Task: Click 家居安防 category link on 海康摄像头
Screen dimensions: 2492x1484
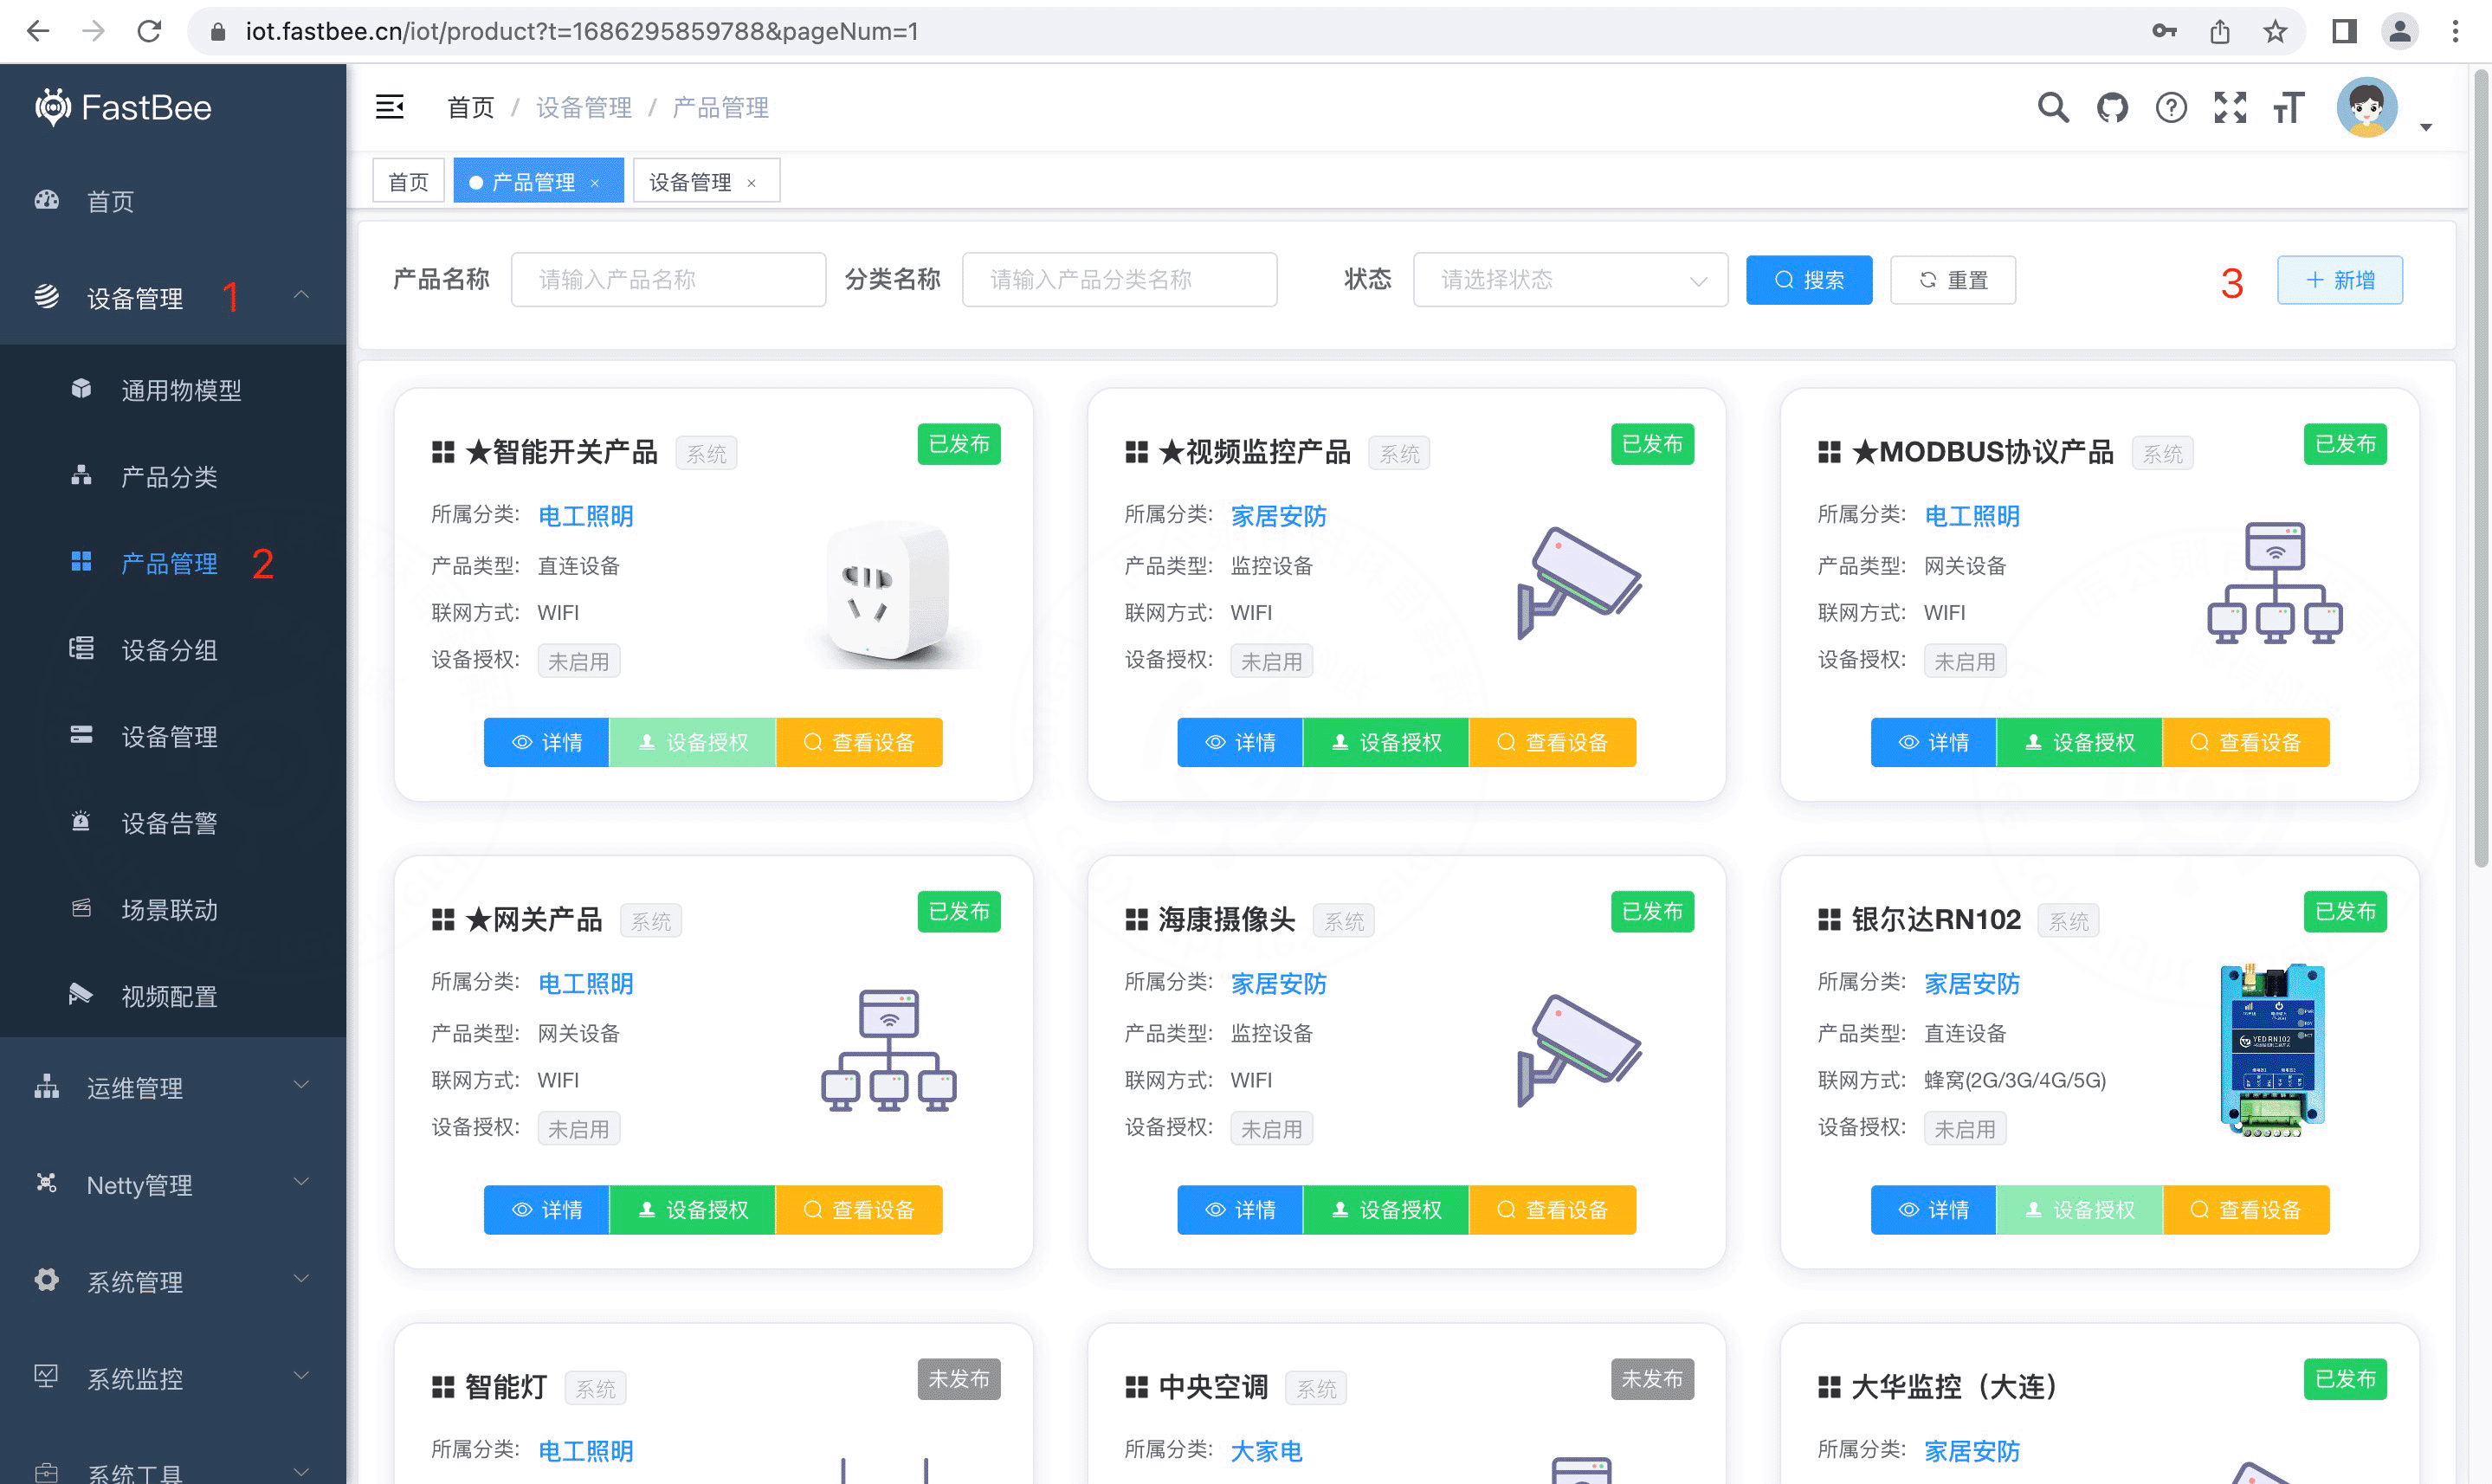Action: click(x=1278, y=983)
